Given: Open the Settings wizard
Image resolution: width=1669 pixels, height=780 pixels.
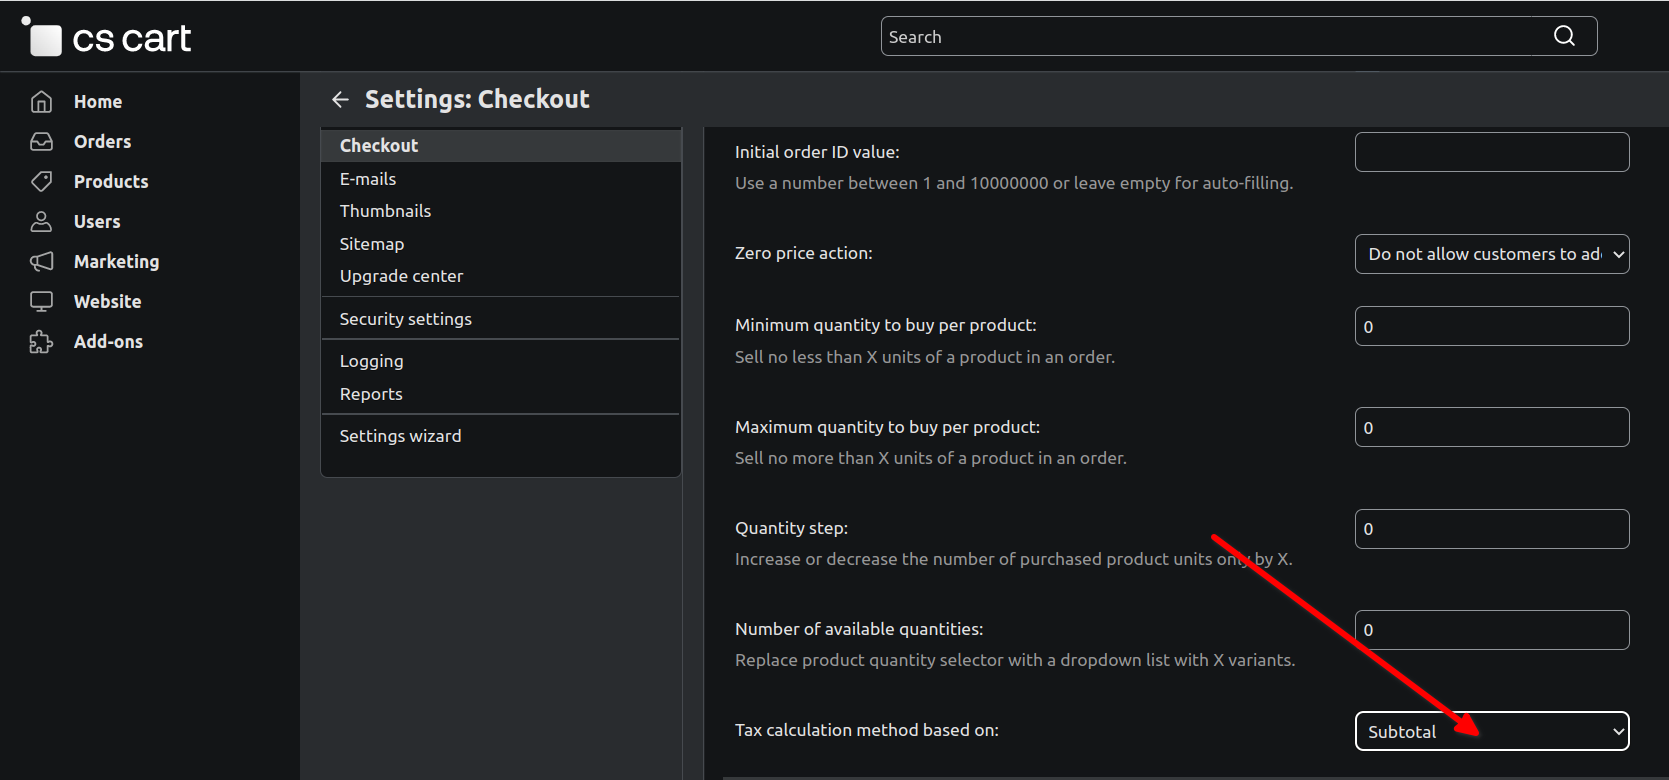Looking at the screenshot, I should tap(400, 436).
